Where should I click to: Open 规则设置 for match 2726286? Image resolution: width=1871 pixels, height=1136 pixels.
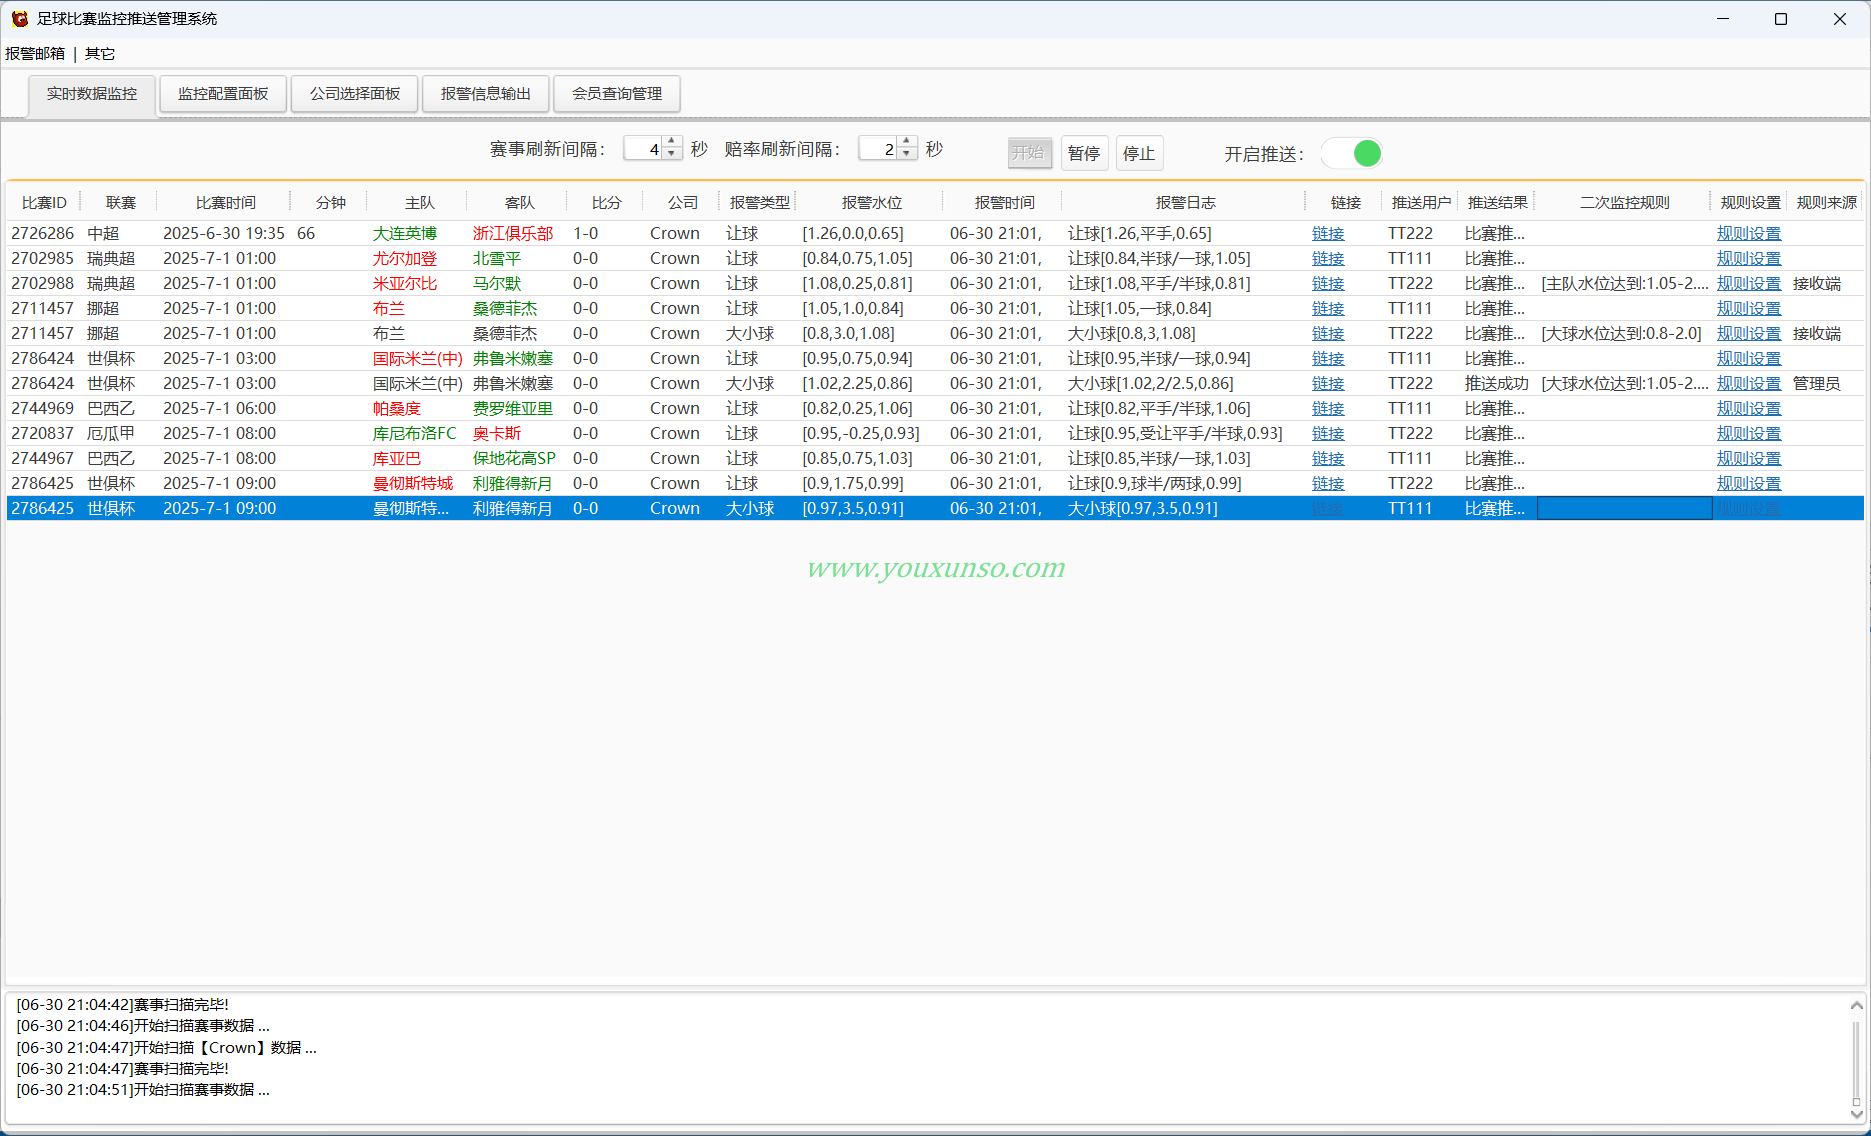(x=1749, y=233)
